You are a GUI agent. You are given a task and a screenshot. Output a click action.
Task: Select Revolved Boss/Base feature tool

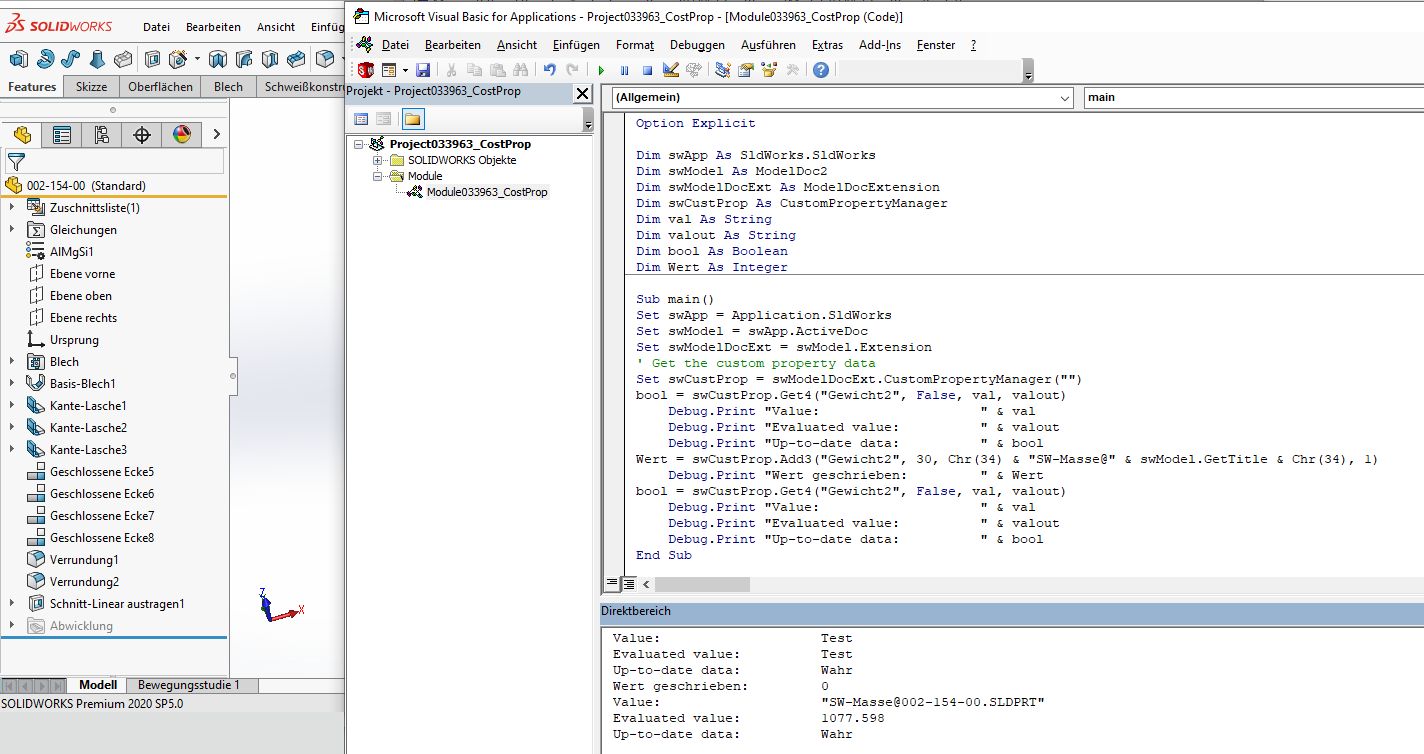tap(46, 58)
